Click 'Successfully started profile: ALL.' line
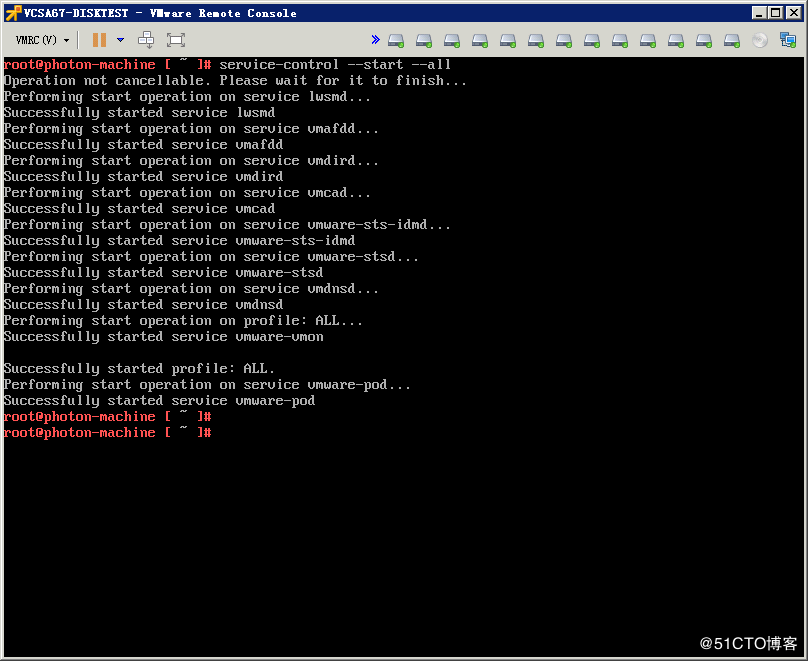808x661 pixels. click(139, 368)
